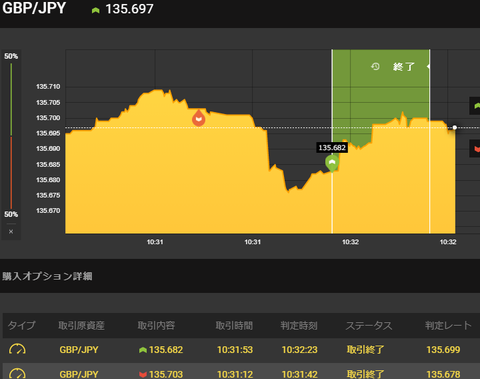Click the green buy marker at 135.682
The height and width of the screenshot is (379, 480).
point(332,163)
